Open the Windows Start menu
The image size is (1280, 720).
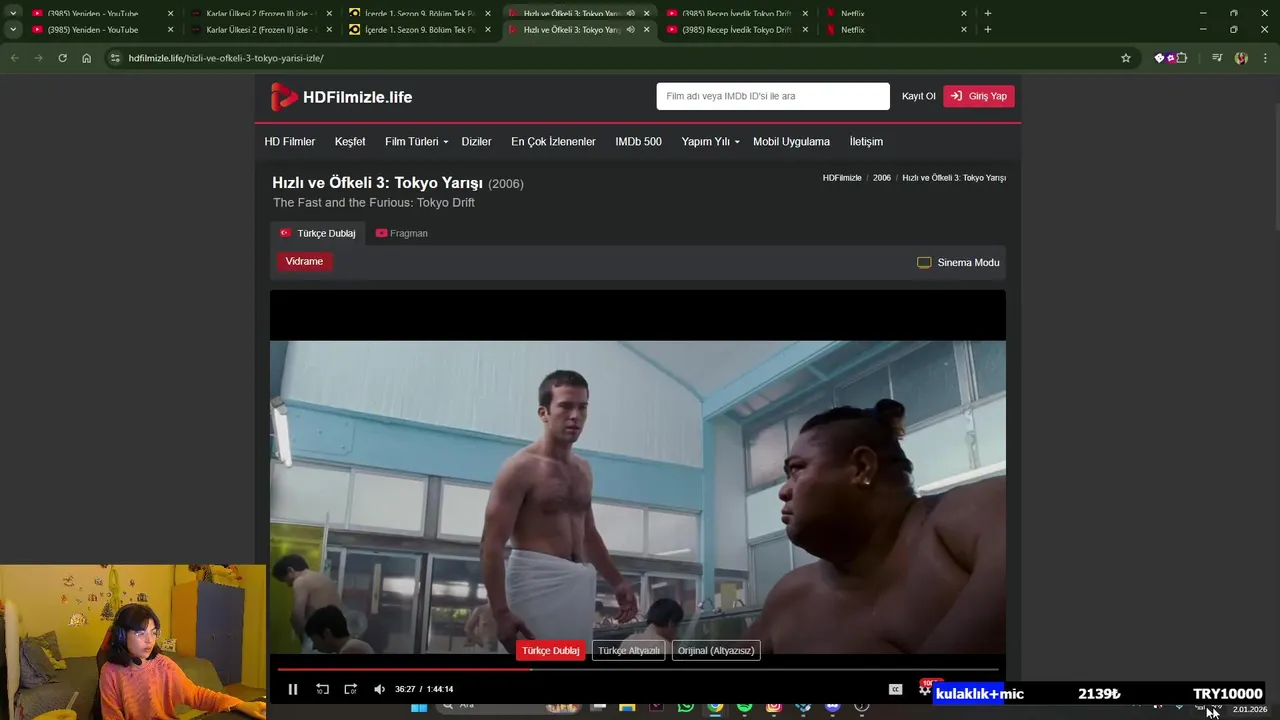[x=419, y=707]
